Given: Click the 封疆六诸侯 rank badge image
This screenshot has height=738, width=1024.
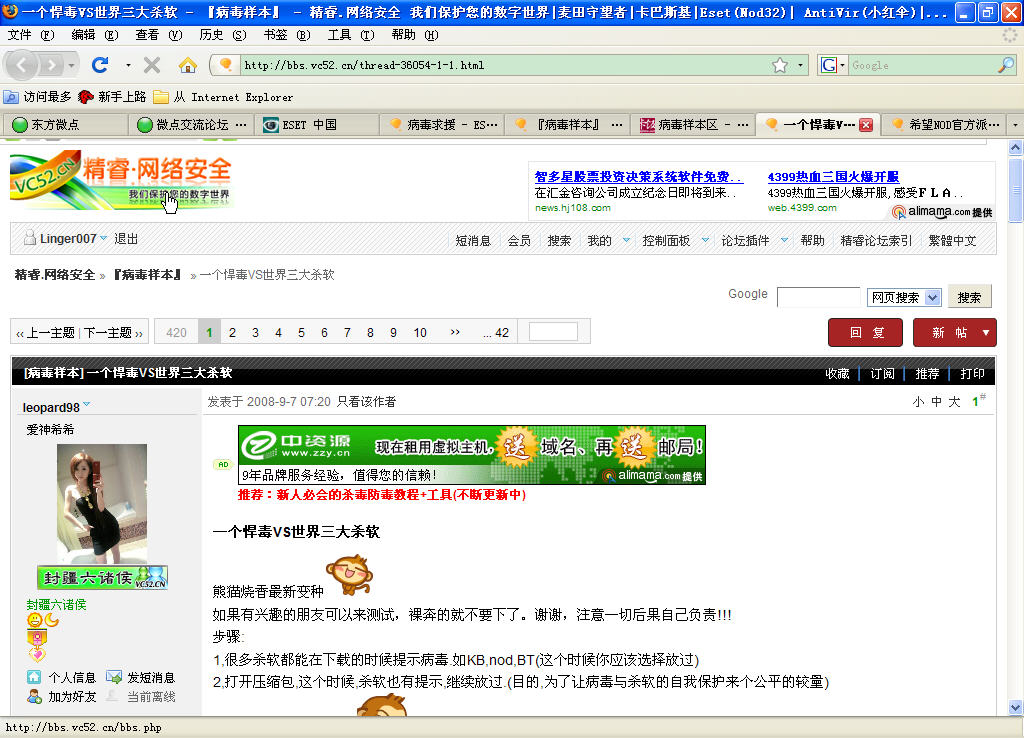Looking at the screenshot, I should tap(103, 577).
